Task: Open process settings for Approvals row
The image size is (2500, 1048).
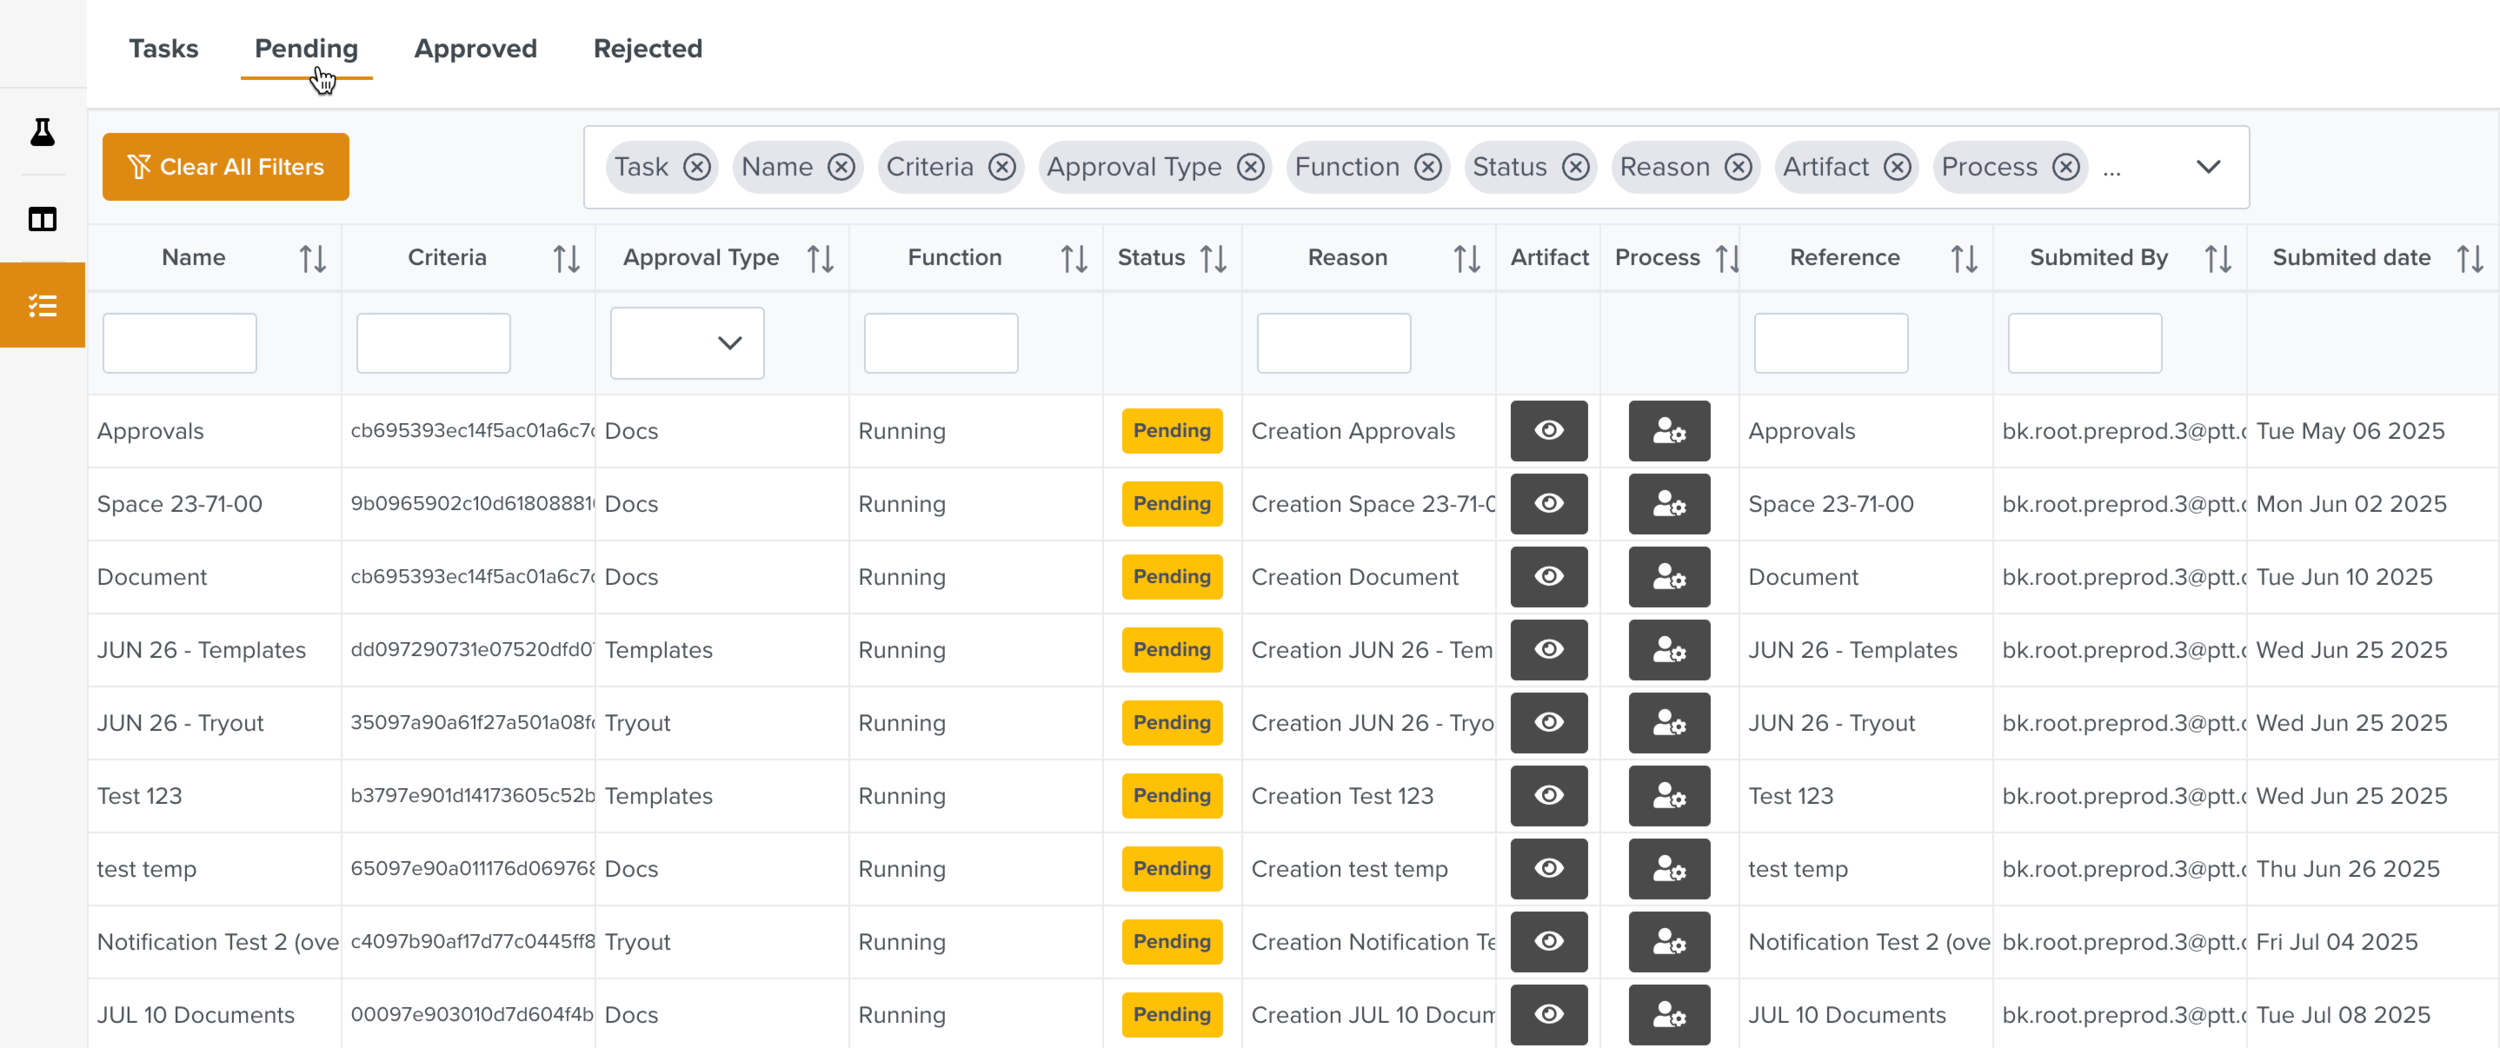Action: [1668, 431]
